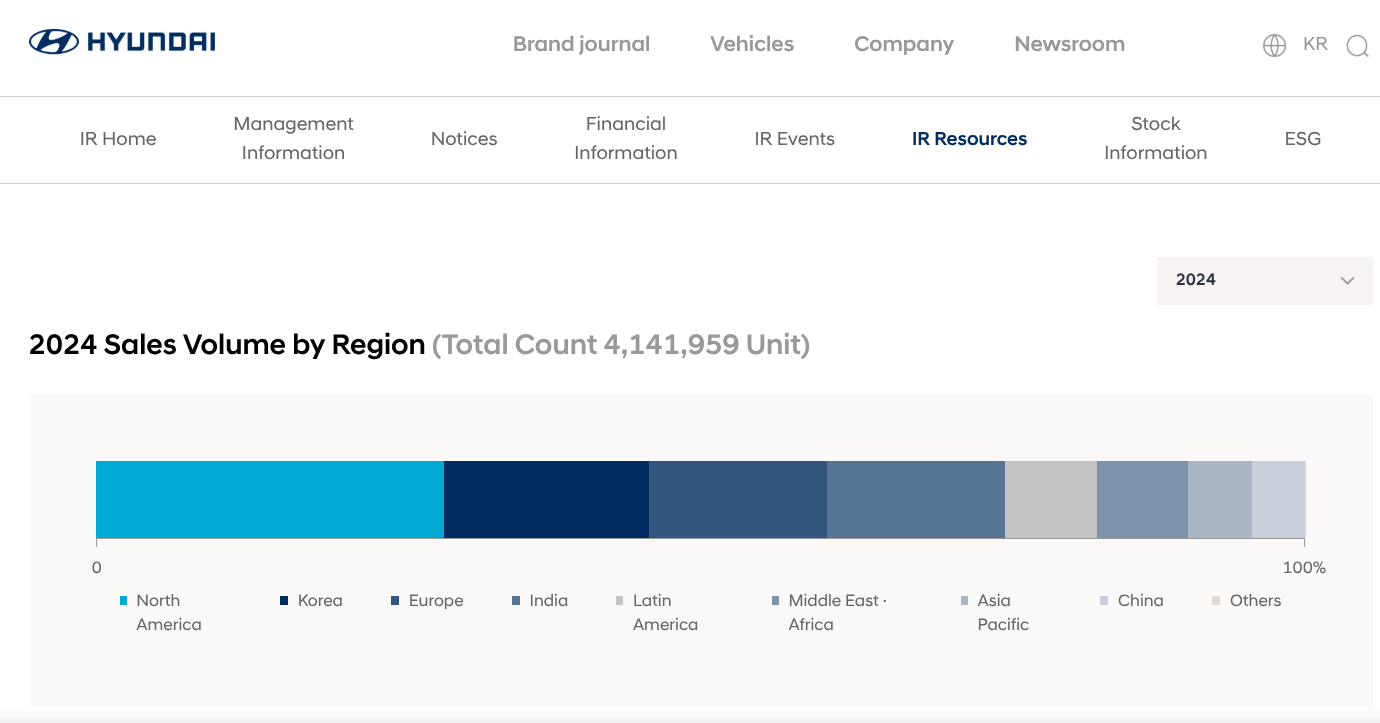Image resolution: width=1380 pixels, height=723 pixels.
Task: Select the IR Resources tab
Action: point(969,139)
